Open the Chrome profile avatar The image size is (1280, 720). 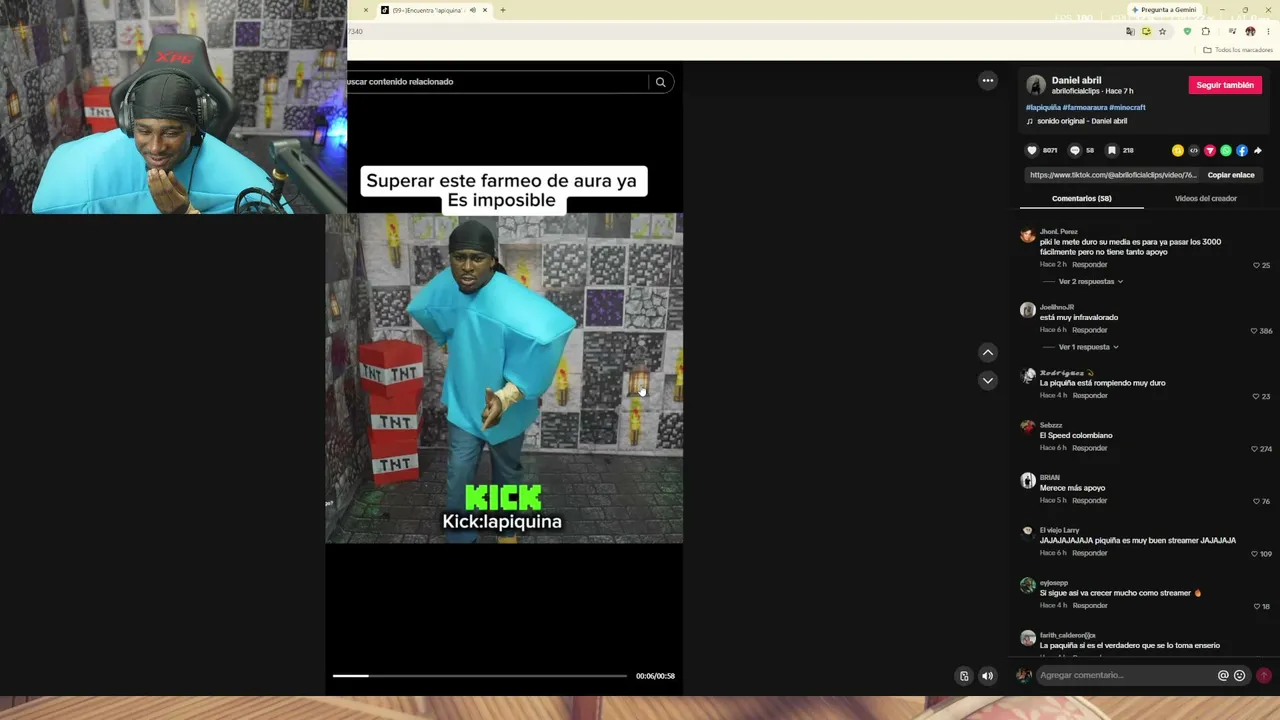(x=1250, y=31)
